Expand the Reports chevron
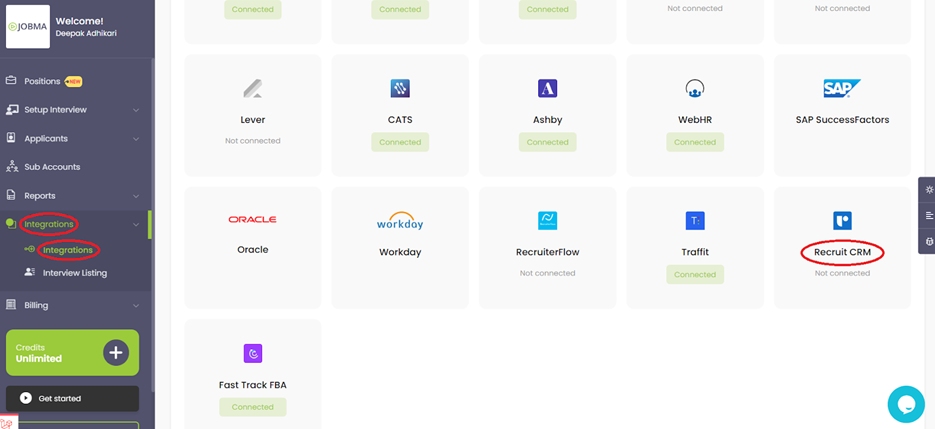Viewport: 935px width, 429px height. [136, 196]
